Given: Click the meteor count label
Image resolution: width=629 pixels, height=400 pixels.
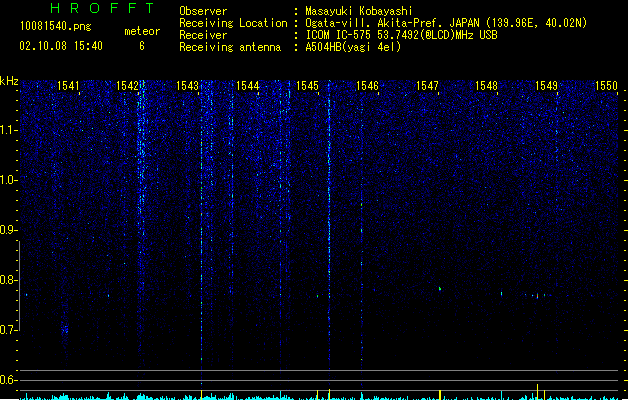Looking at the screenshot, I should (x=142, y=31).
